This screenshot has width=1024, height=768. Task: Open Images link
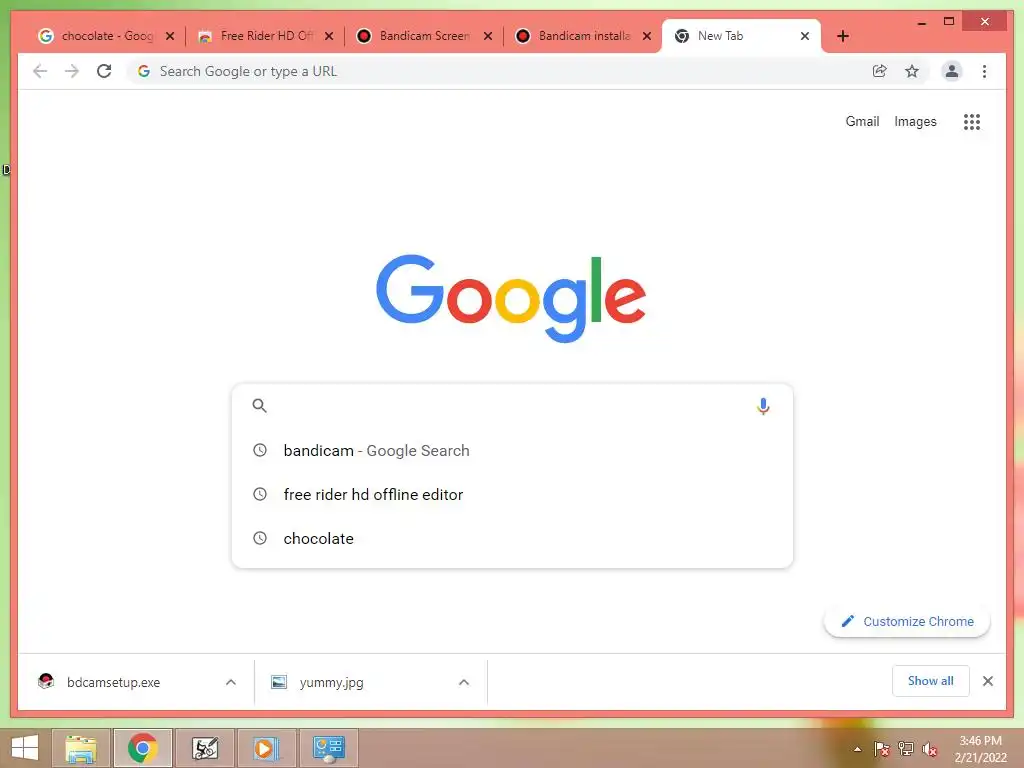coord(915,121)
